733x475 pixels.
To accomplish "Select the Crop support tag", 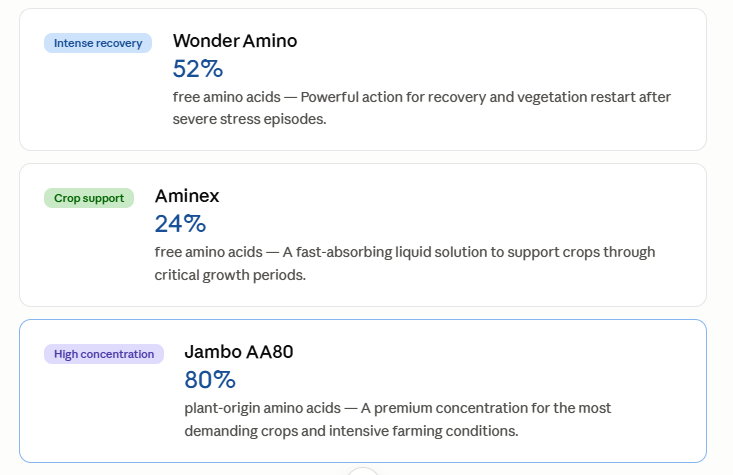I will pyautogui.click(x=89, y=198).
